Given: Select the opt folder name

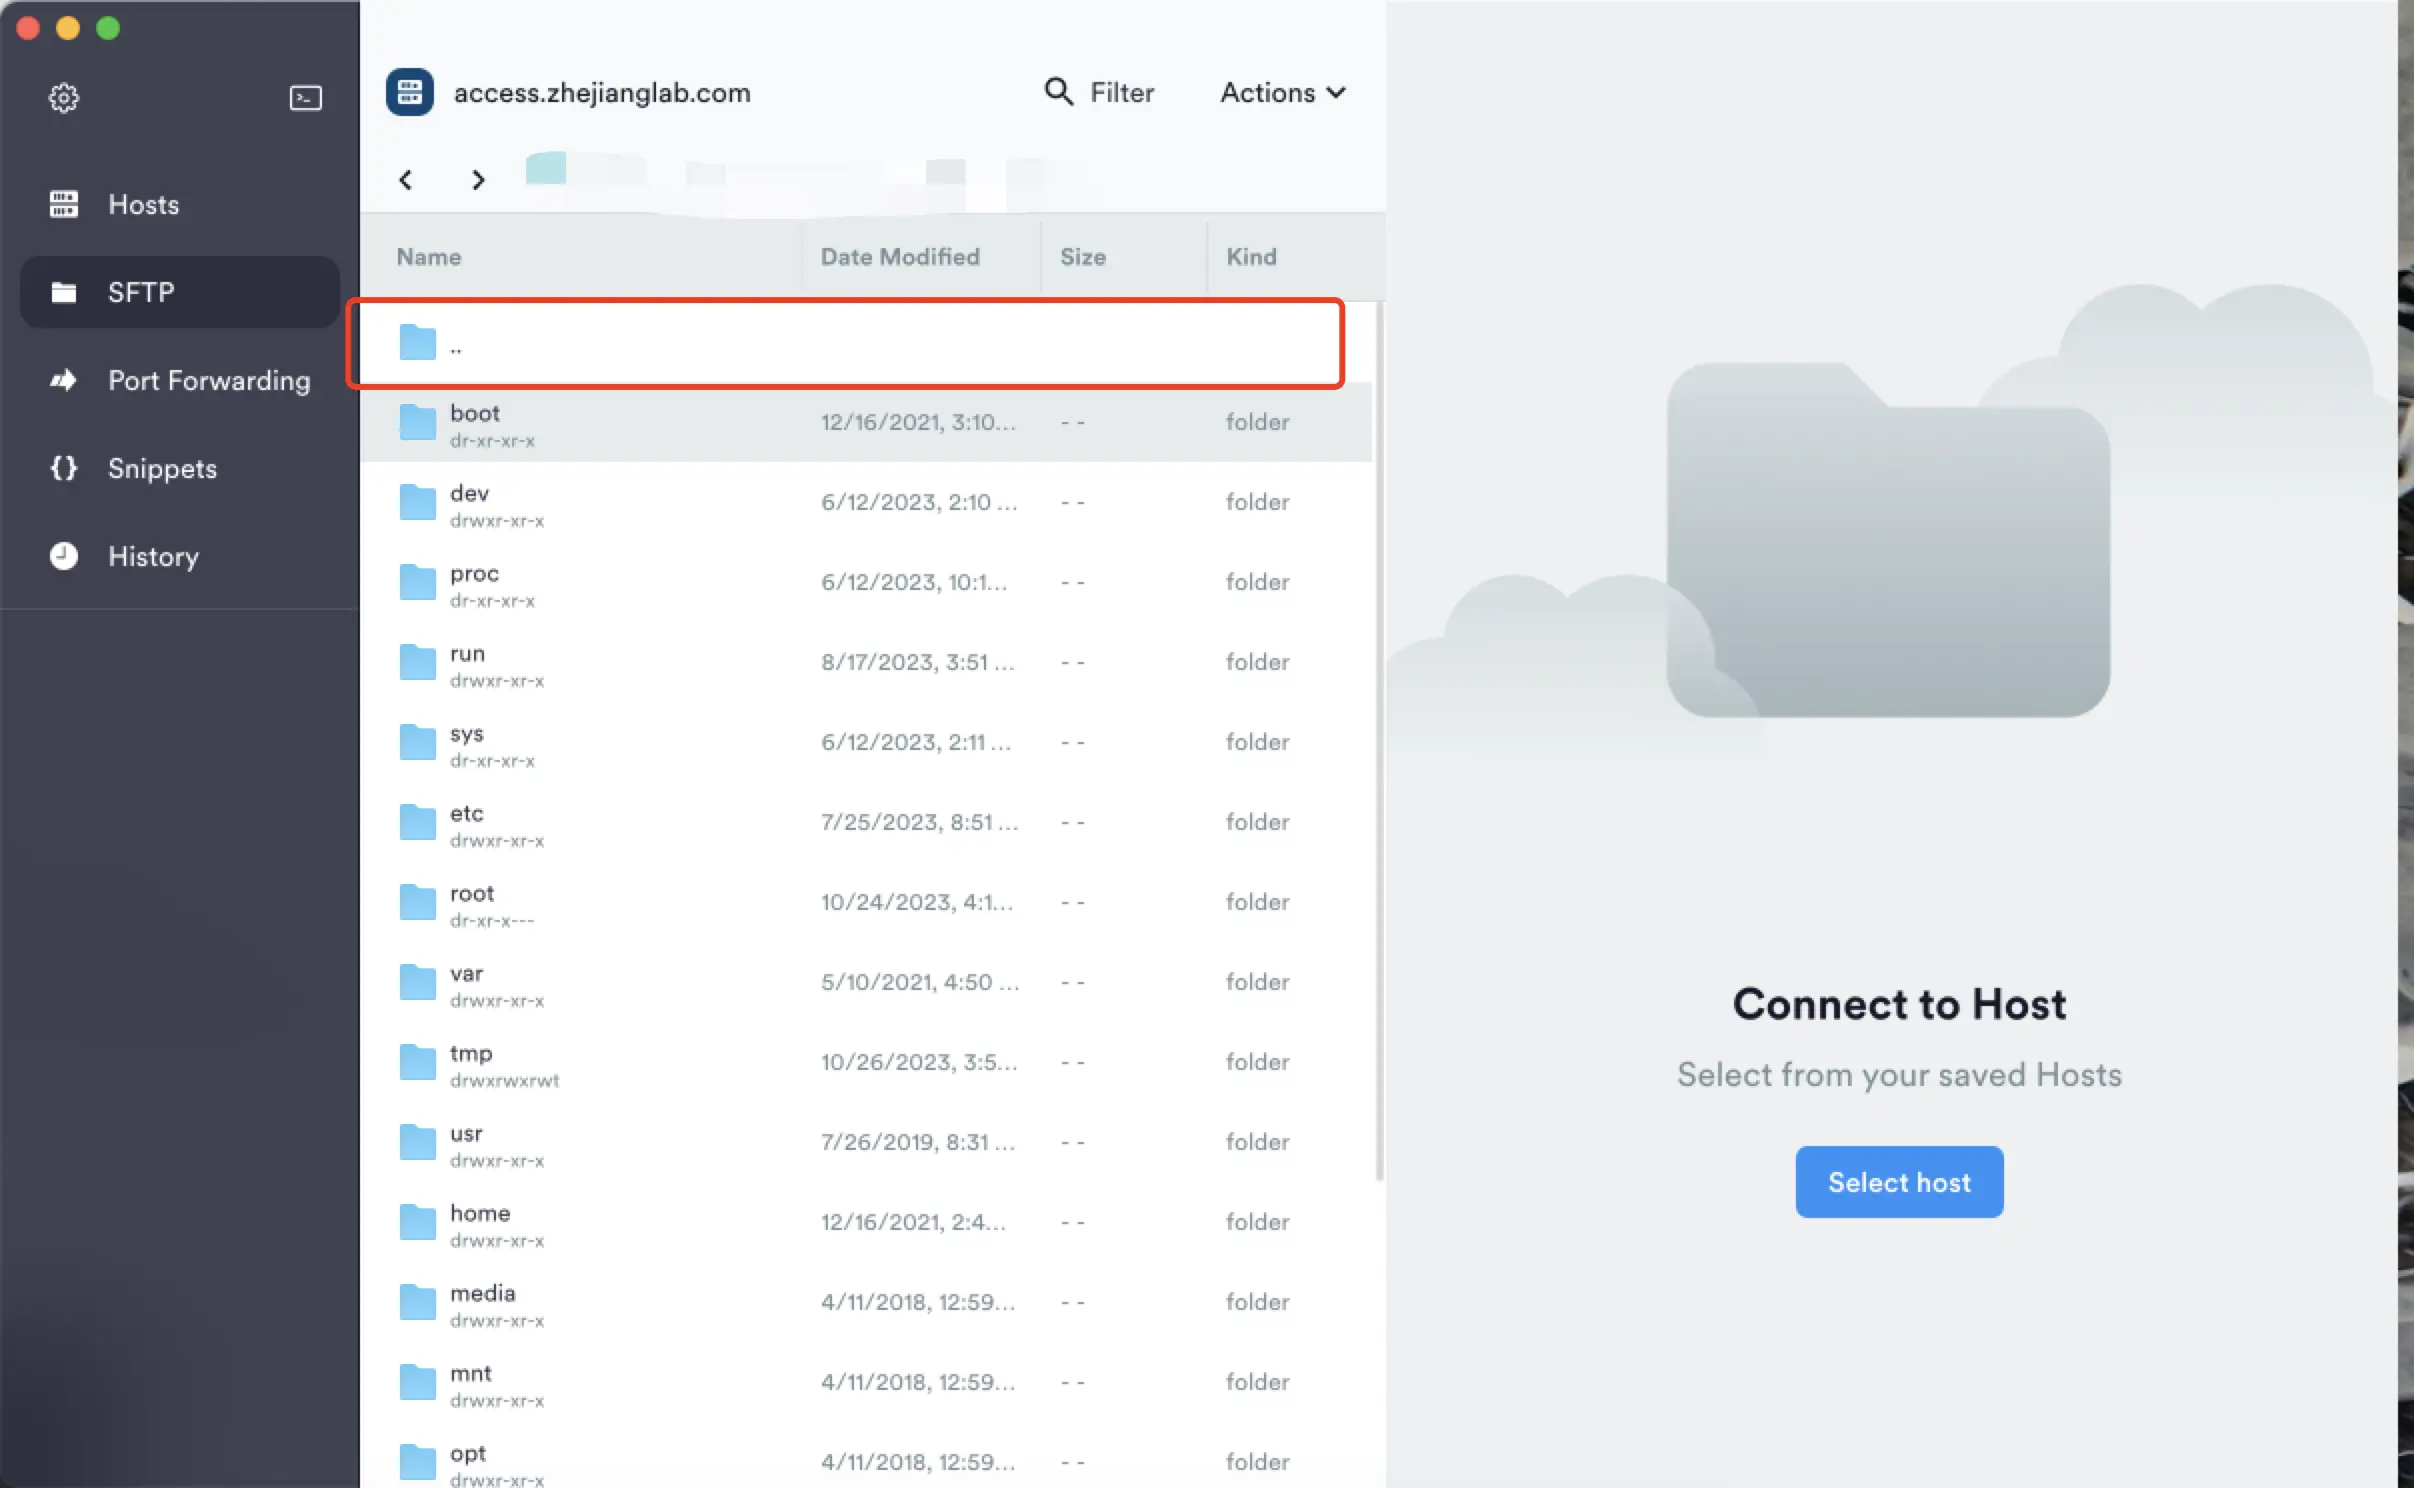Looking at the screenshot, I should 468,1454.
